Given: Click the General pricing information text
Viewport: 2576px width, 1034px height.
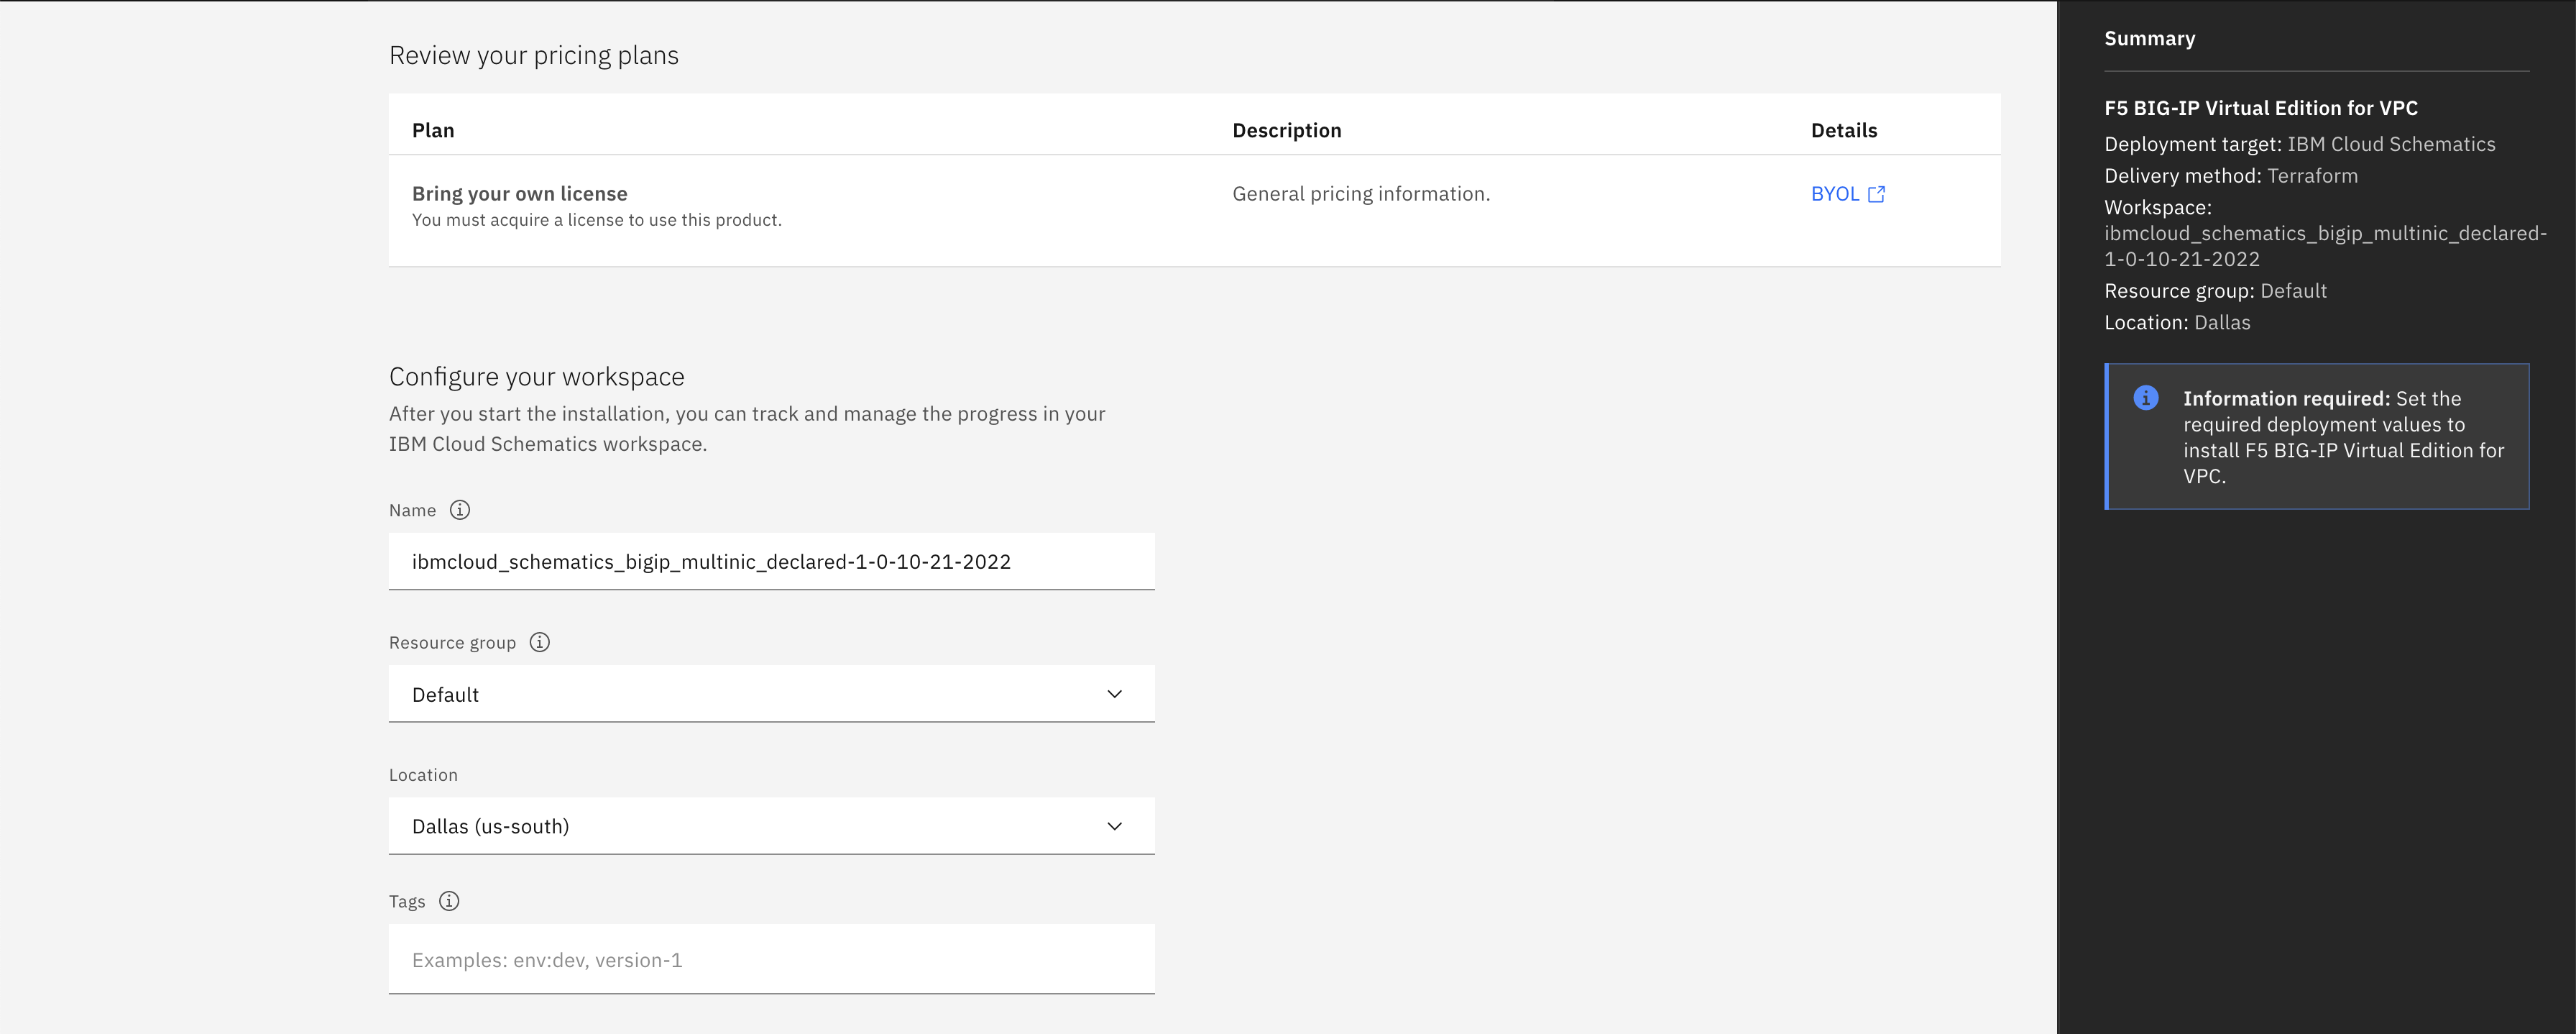Looking at the screenshot, I should (x=1360, y=194).
